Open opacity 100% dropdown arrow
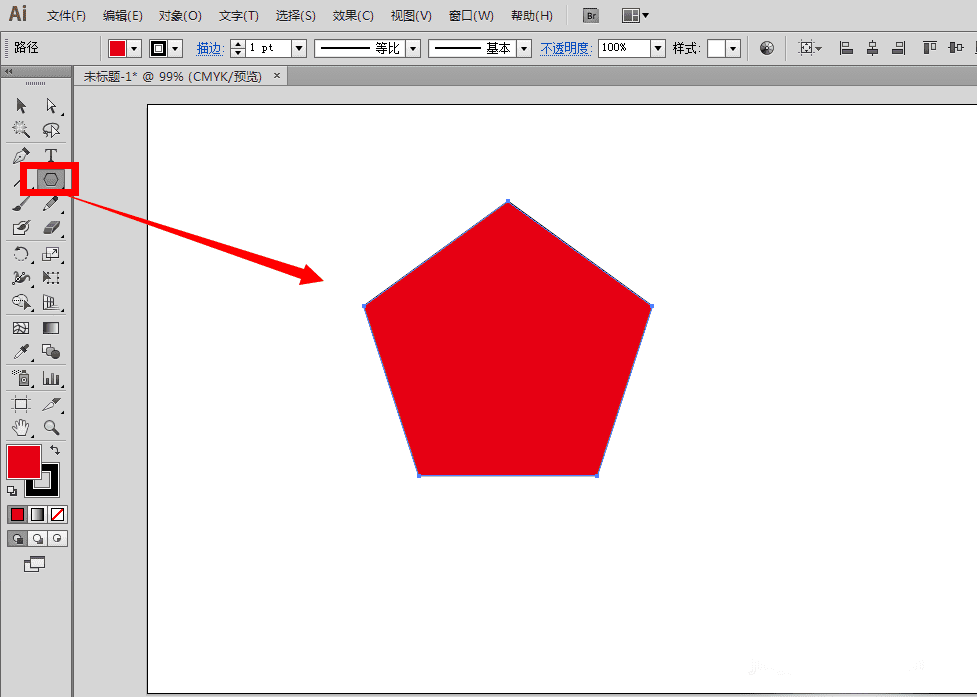The image size is (977, 697). pos(658,49)
